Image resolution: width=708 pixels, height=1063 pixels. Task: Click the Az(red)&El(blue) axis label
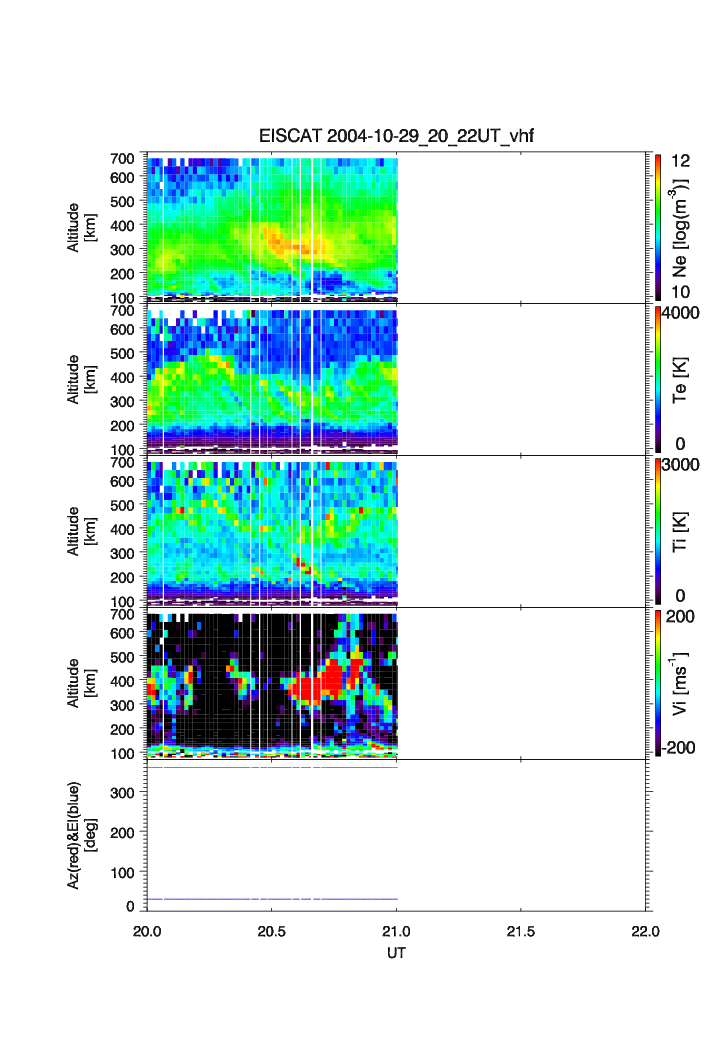tap(81, 835)
